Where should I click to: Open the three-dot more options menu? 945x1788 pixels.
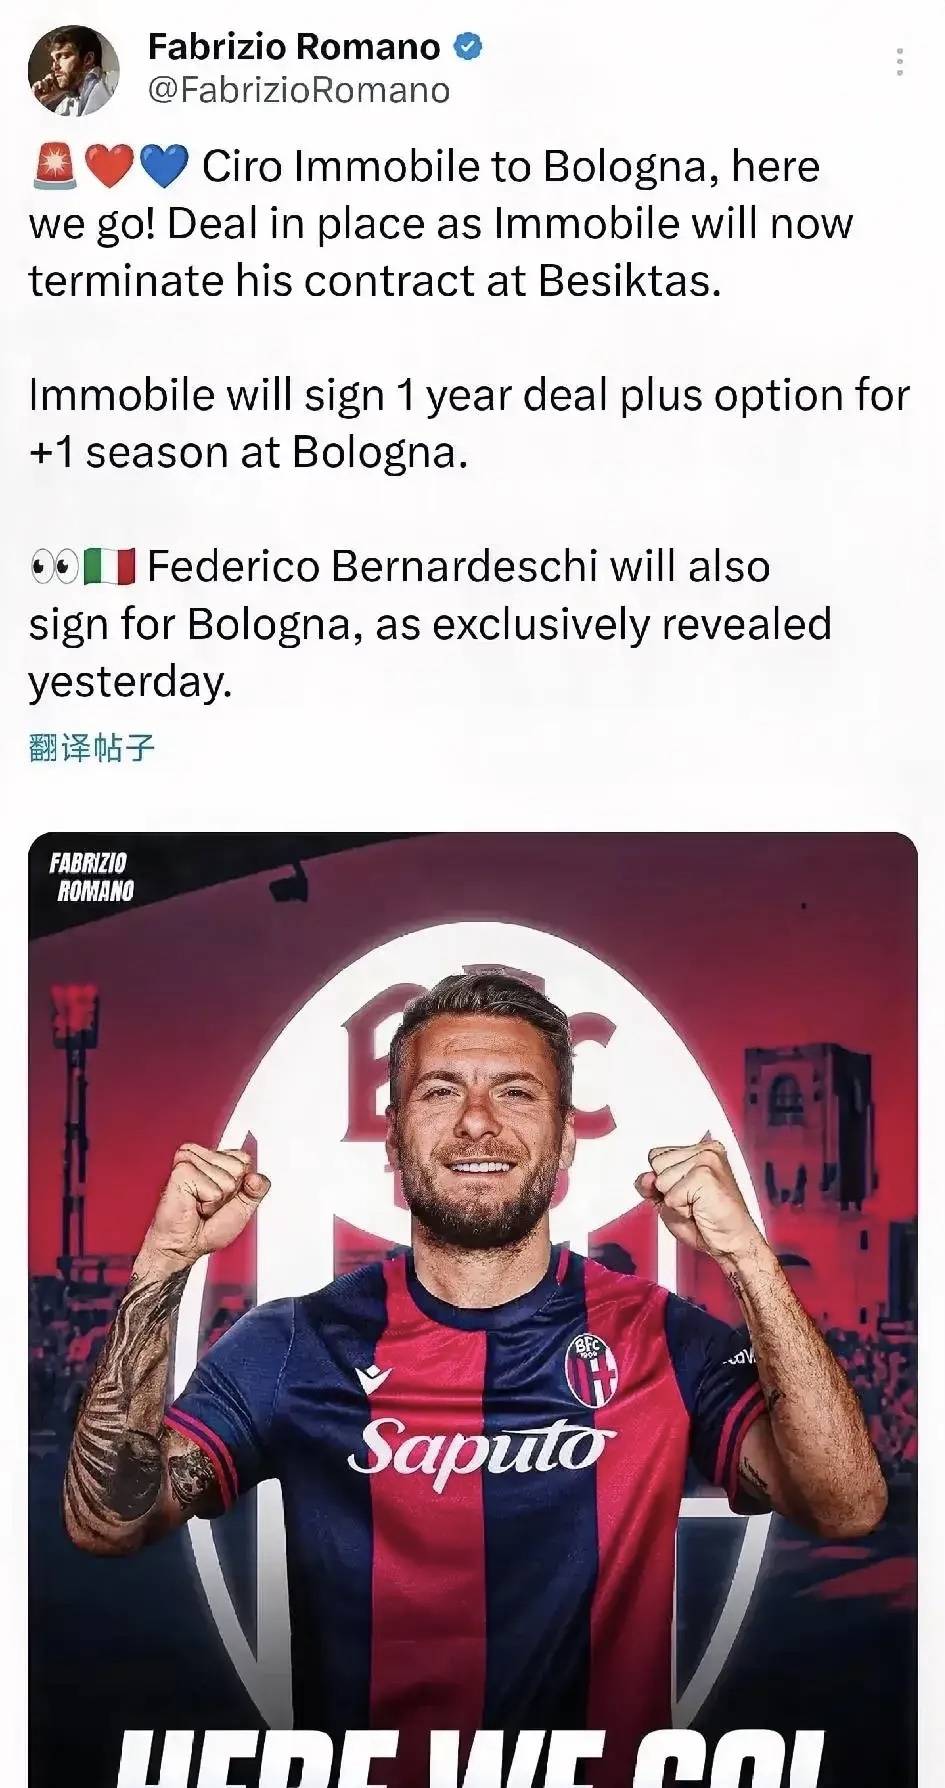point(900,62)
